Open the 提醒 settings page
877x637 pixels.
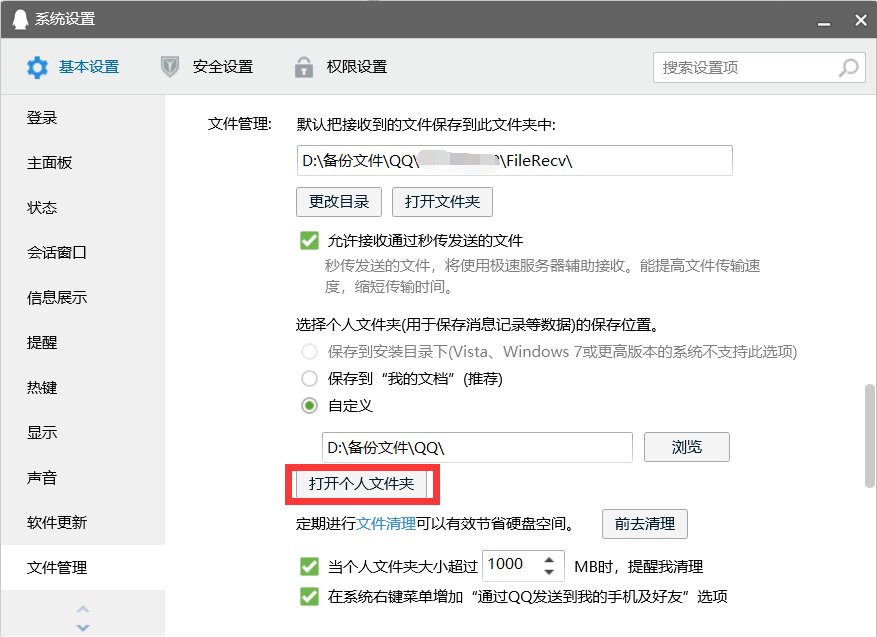click(x=41, y=342)
